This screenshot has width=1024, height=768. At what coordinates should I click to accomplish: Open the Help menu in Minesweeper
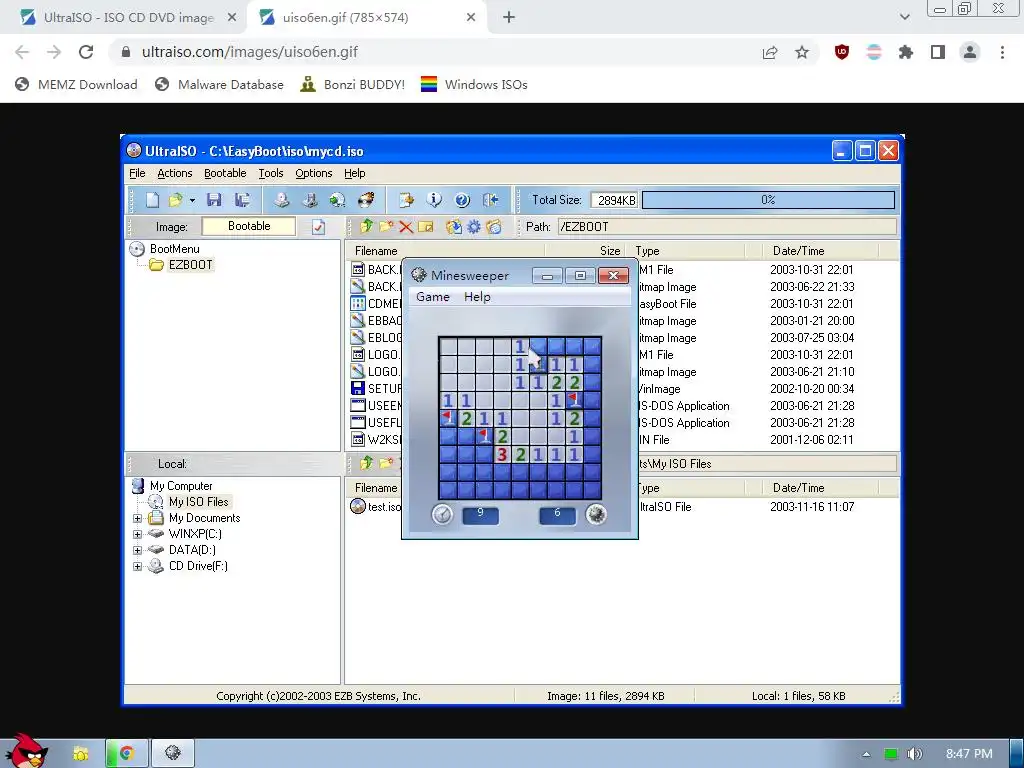[x=477, y=296]
